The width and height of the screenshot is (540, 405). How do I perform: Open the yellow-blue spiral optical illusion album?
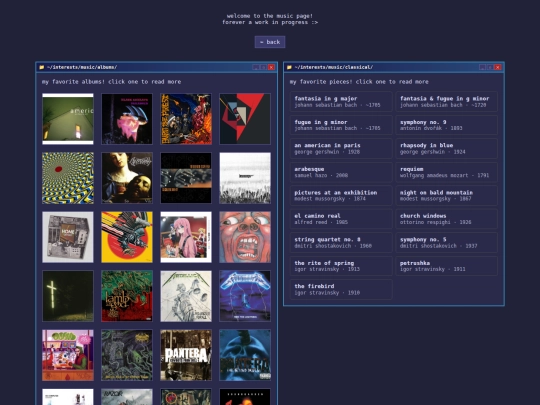[68, 178]
